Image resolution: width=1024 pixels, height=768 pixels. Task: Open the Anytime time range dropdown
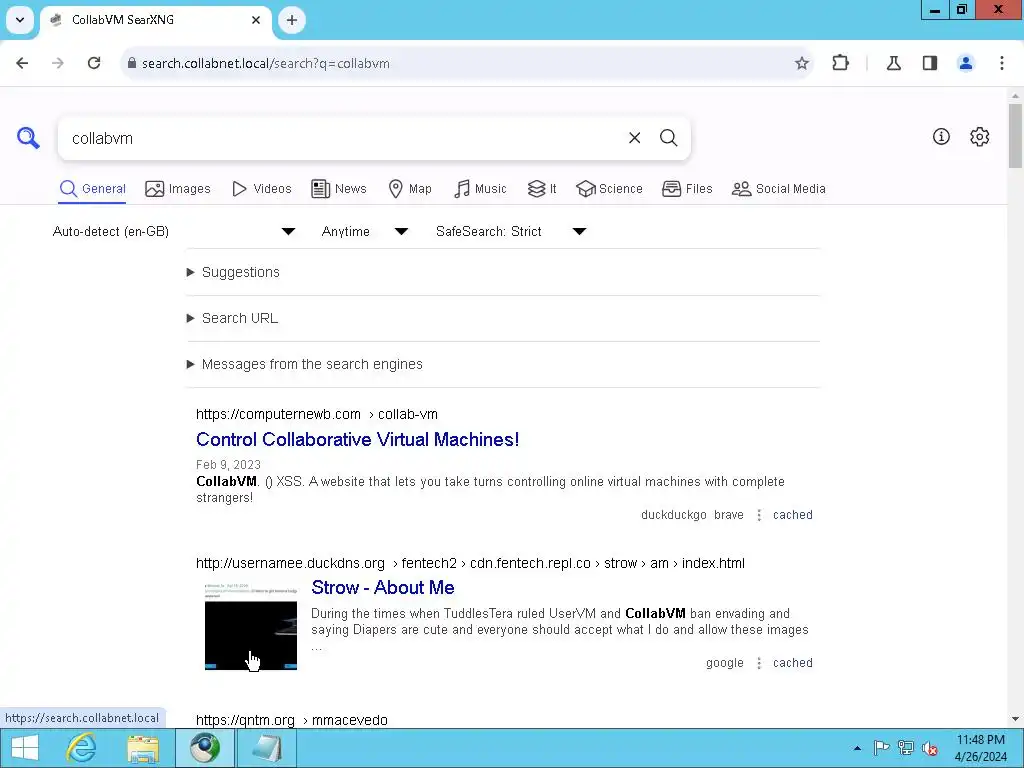point(365,231)
